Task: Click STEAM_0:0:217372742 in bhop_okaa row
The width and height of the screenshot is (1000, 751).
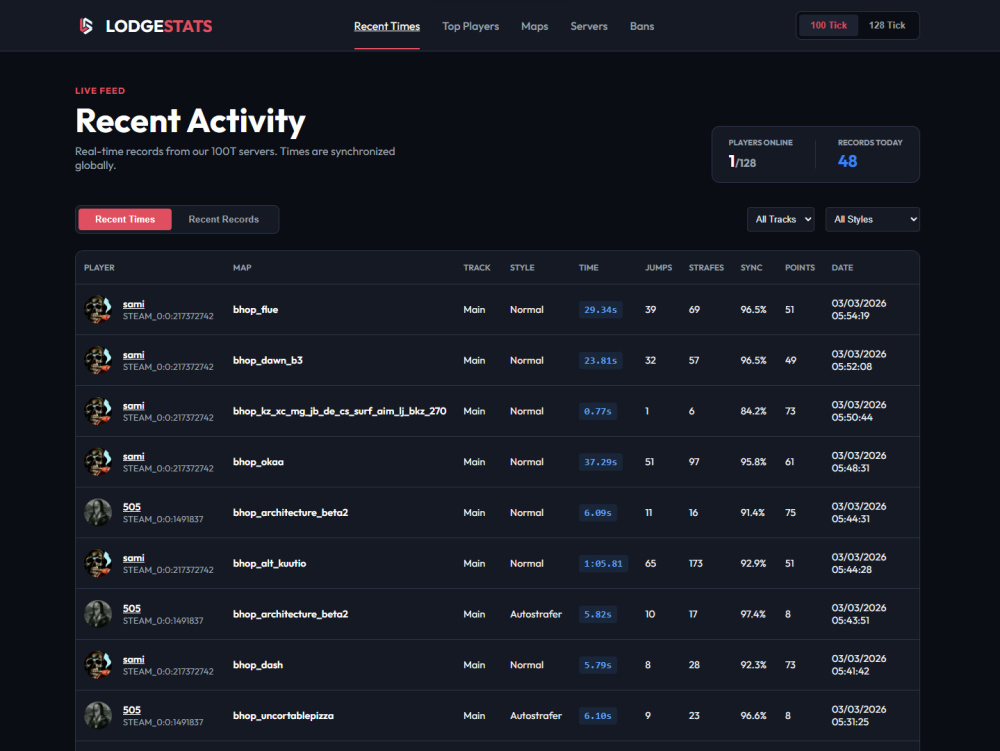Action: pos(168,469)
